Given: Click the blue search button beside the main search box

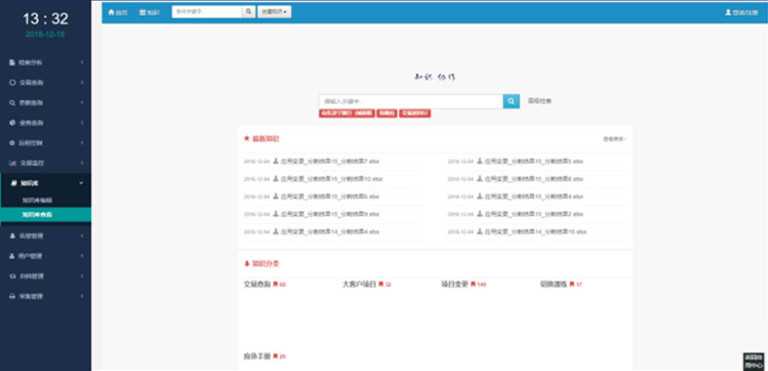Looking at the screenshot, I should tap(511, 101).
